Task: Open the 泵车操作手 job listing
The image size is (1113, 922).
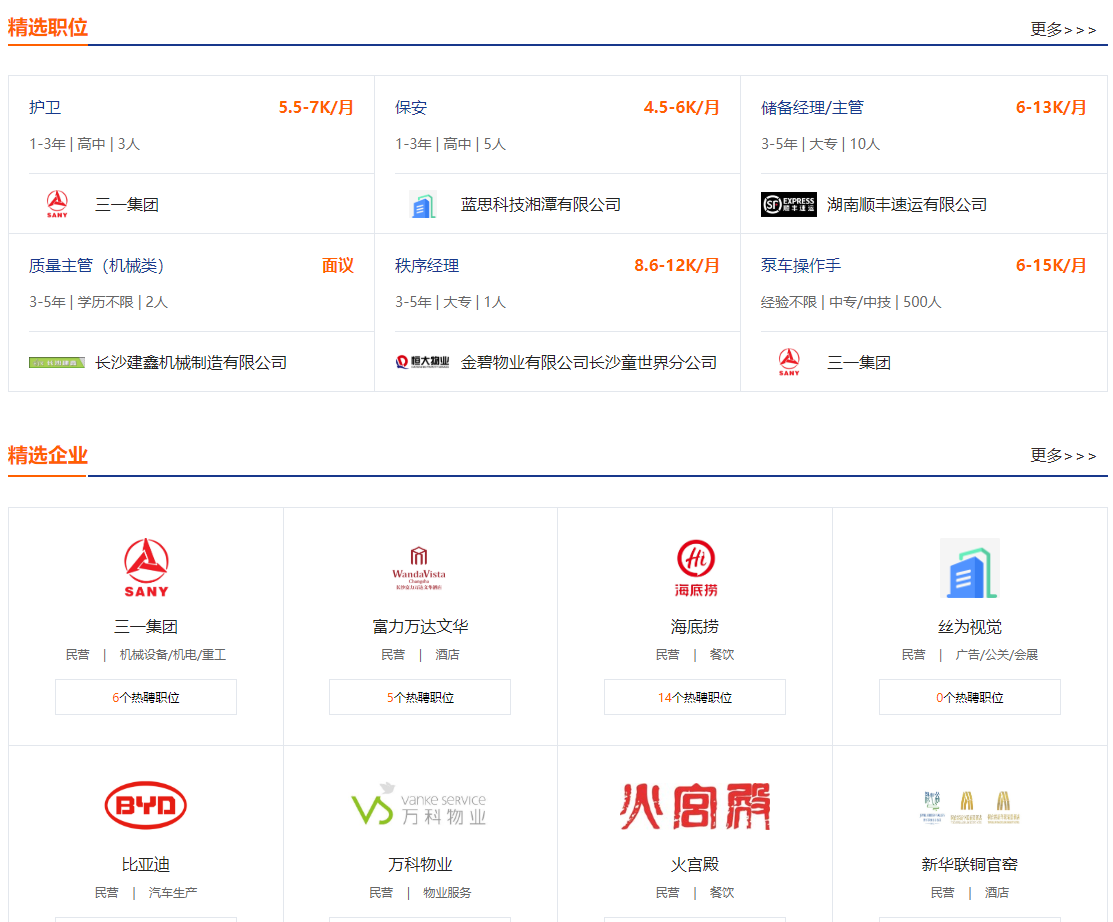Action: (x=801, y=265)
